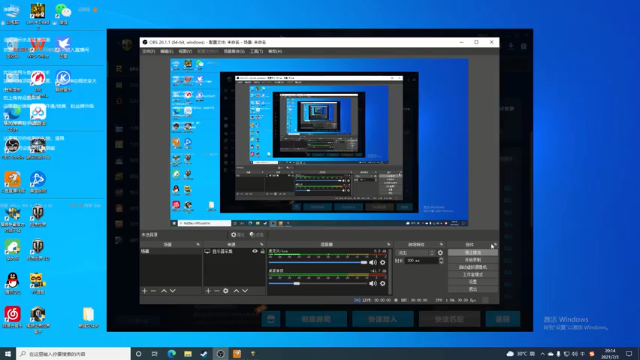Show hidden icons chevron in system tray
This screenshot has width=640, height=360.
click(x=542, y=354)
